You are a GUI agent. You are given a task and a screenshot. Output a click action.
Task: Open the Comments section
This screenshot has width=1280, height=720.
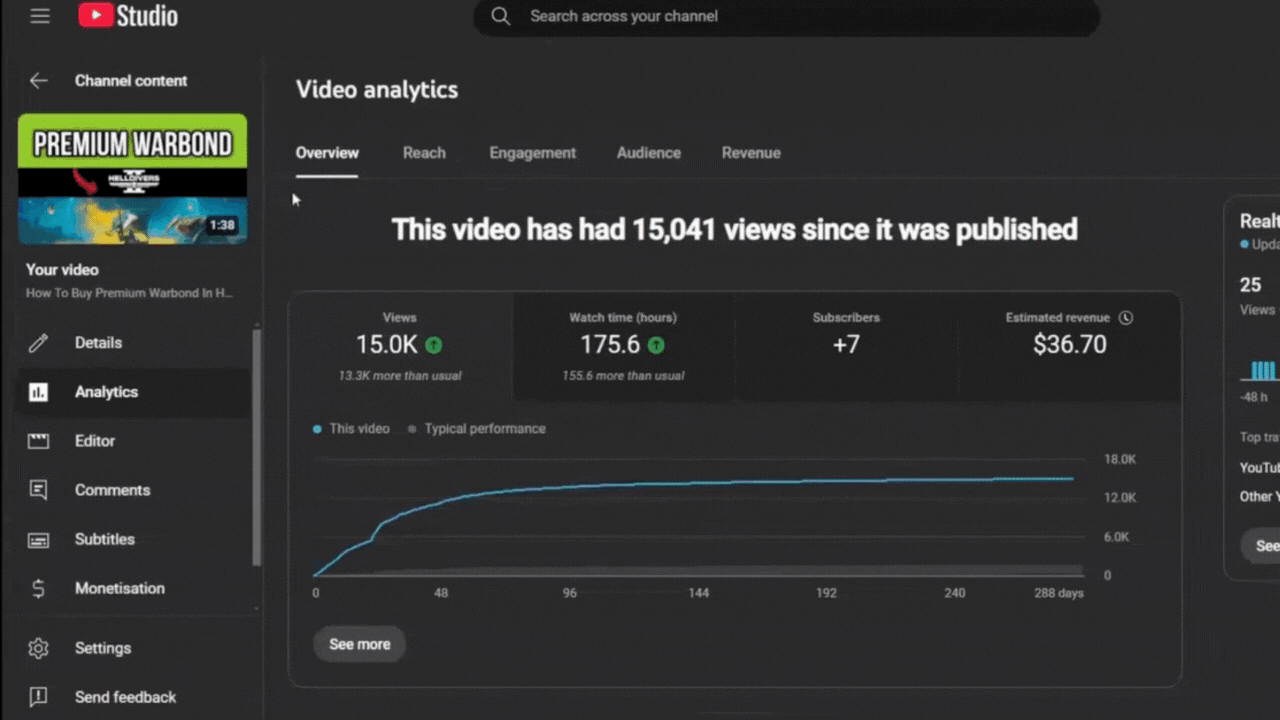click(x=134, y=490)
